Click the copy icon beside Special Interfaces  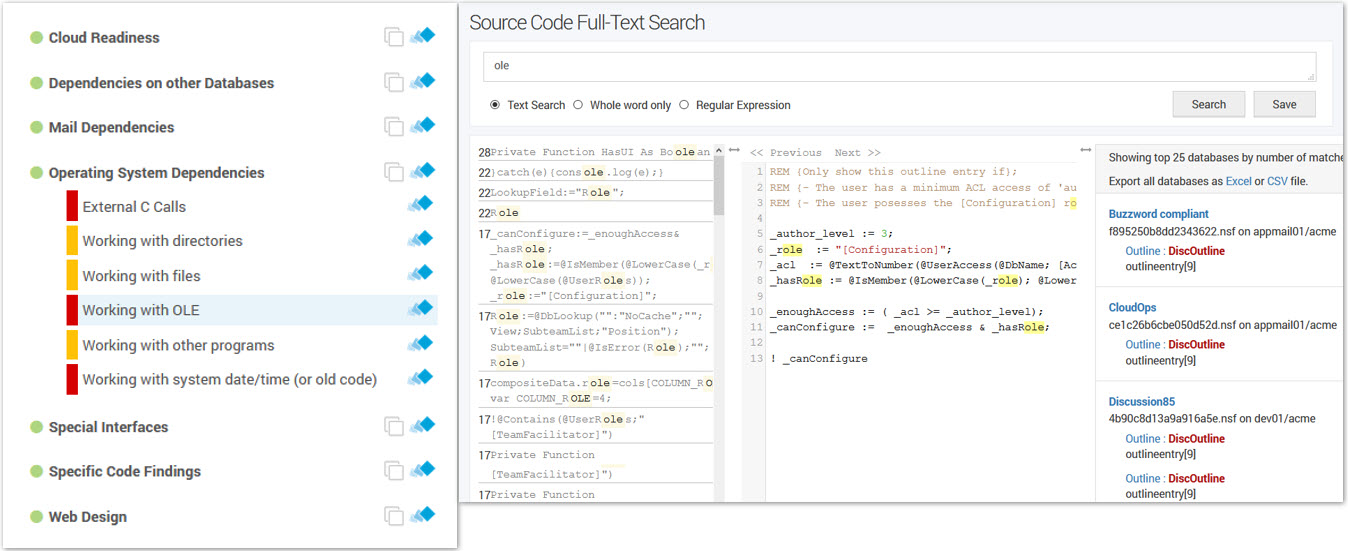click(x=393, y=427)
